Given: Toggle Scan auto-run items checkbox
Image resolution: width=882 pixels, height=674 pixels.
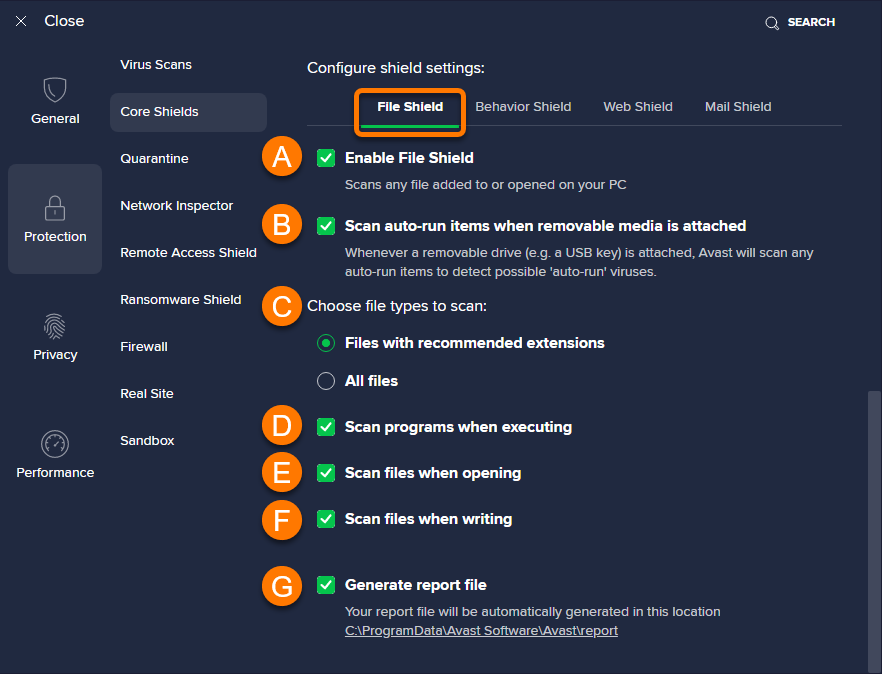Looking at the screenshot, I should coord(326,226).
